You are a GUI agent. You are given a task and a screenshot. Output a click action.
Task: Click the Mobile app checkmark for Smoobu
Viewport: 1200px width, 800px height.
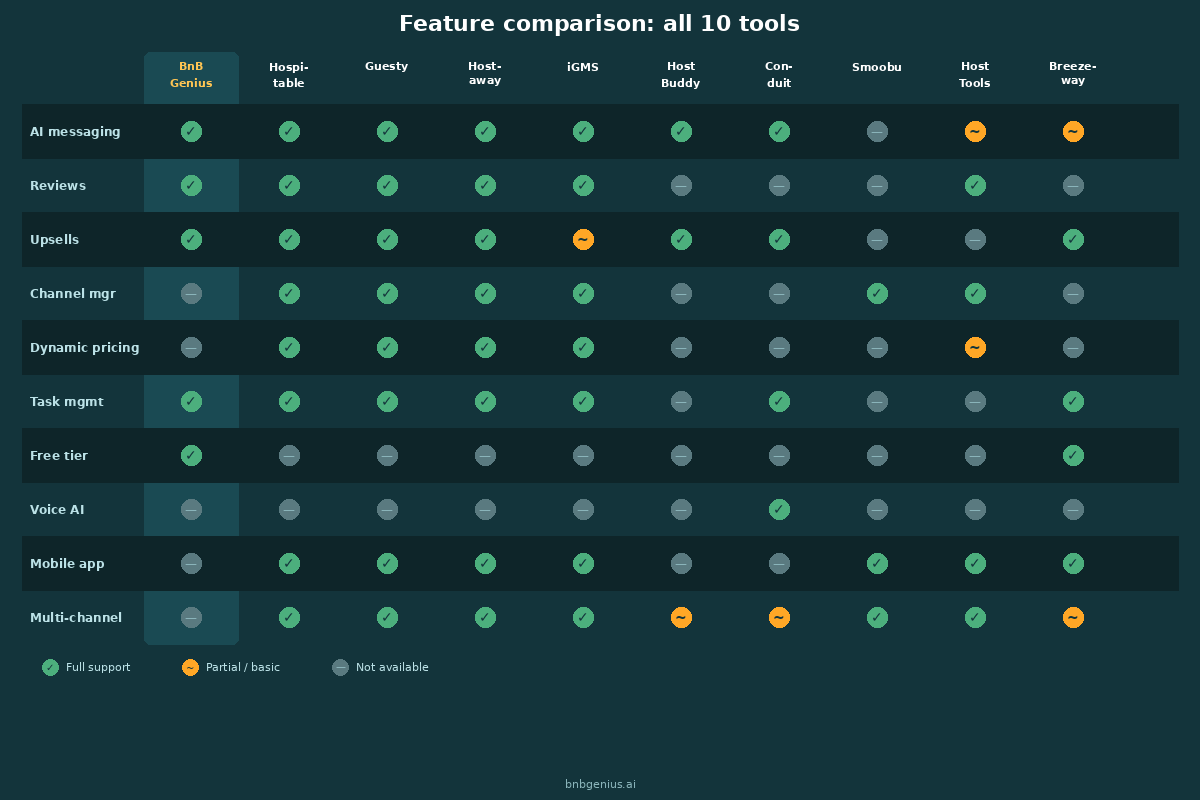tap(877, 563)
